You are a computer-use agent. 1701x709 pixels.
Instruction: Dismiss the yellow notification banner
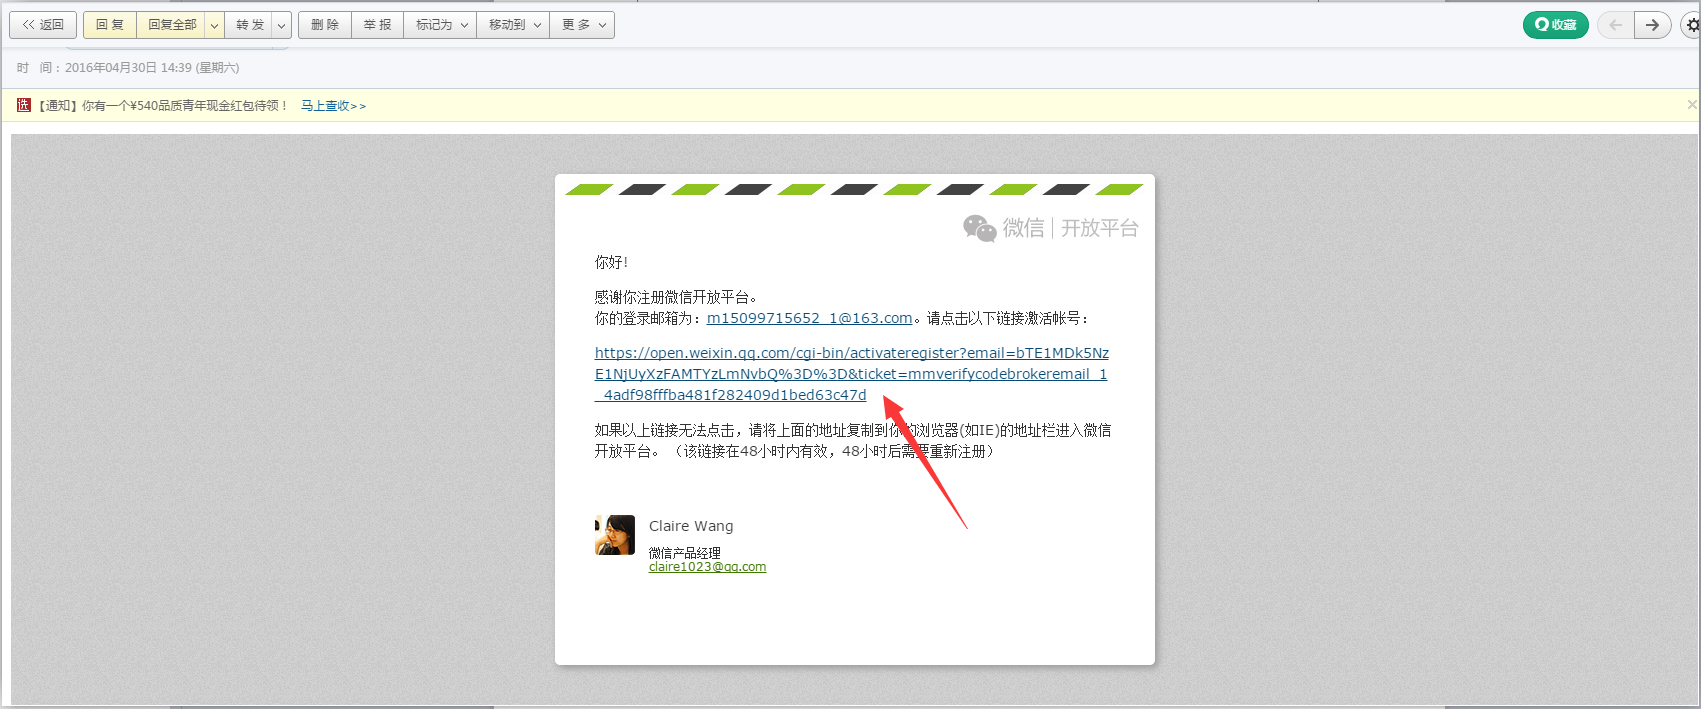click(x=1691, y=105)
